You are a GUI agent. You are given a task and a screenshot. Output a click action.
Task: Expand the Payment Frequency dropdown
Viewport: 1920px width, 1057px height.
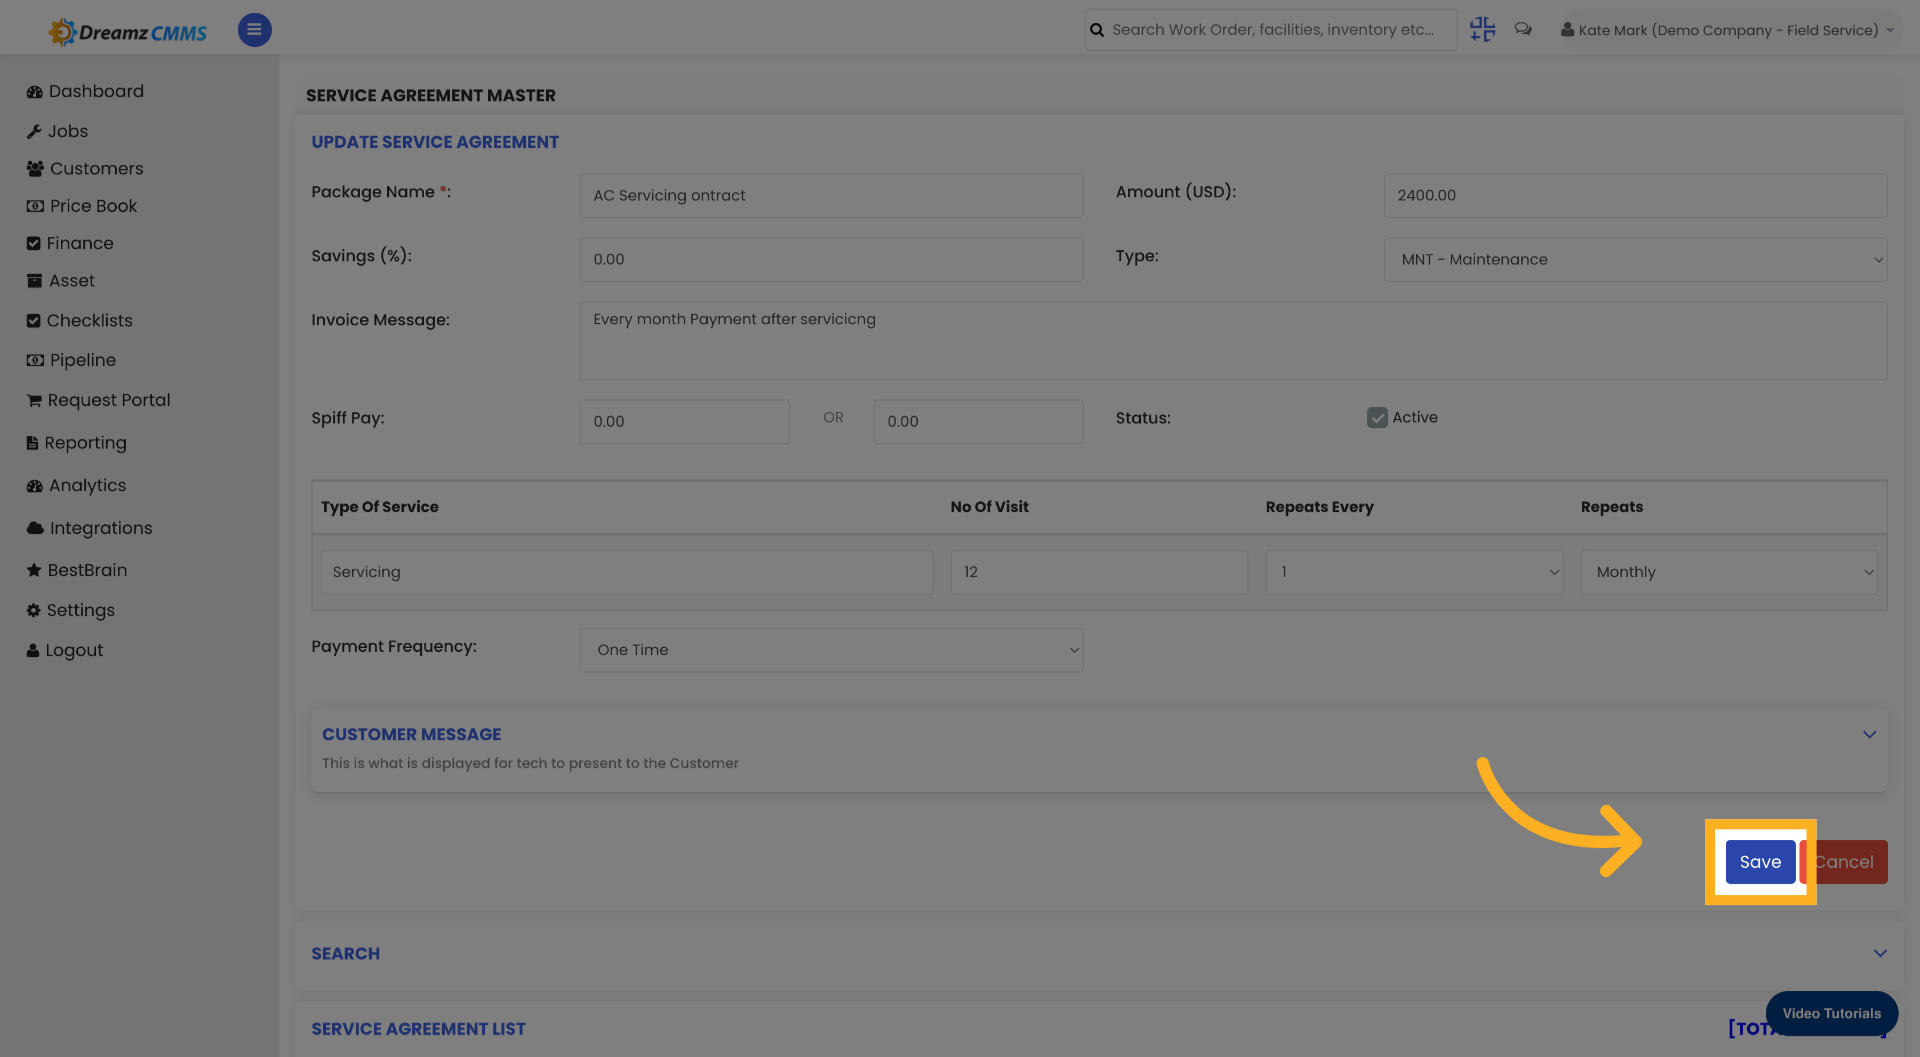click(x=831, y=650)
